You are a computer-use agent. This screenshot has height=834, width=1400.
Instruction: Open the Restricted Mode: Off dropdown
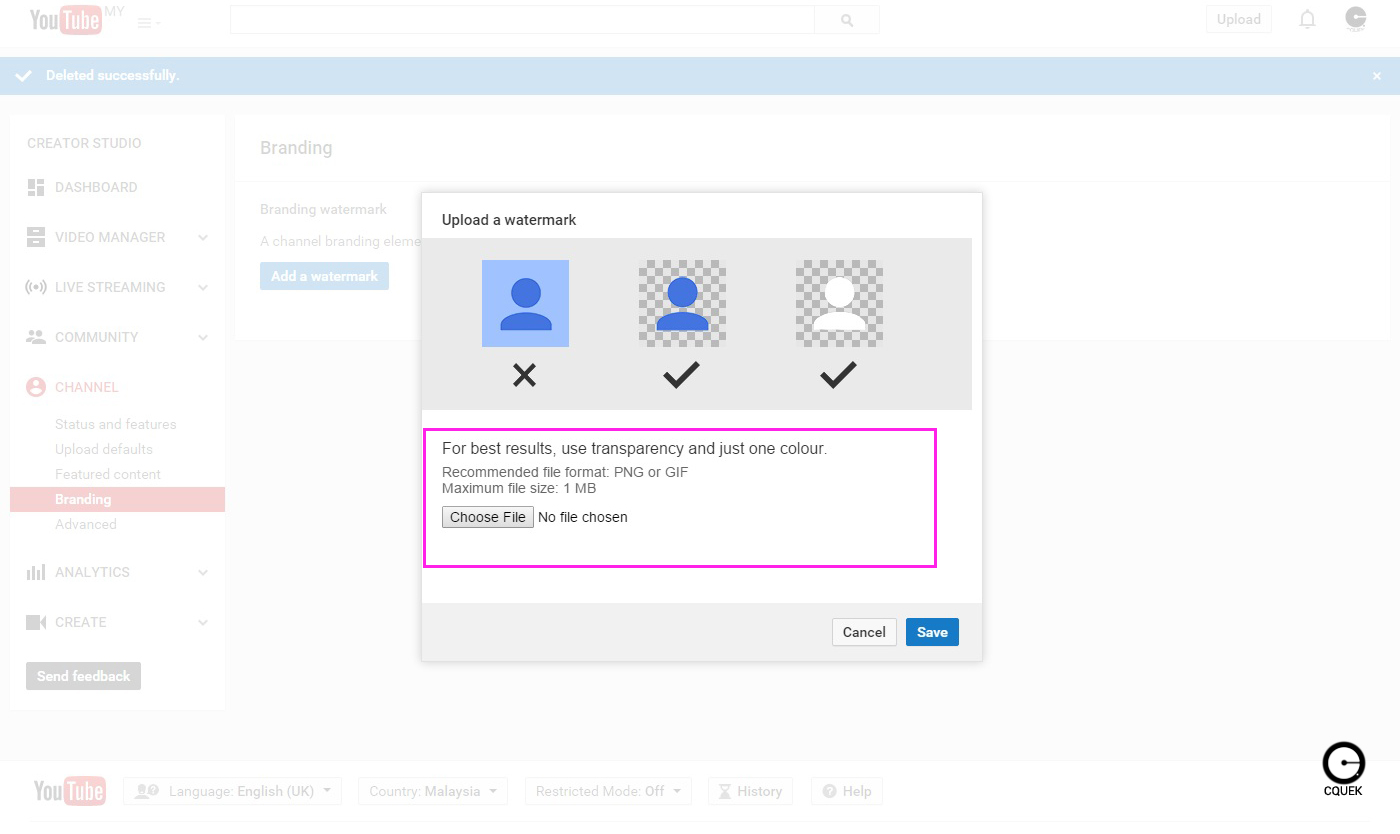[608, 791]
